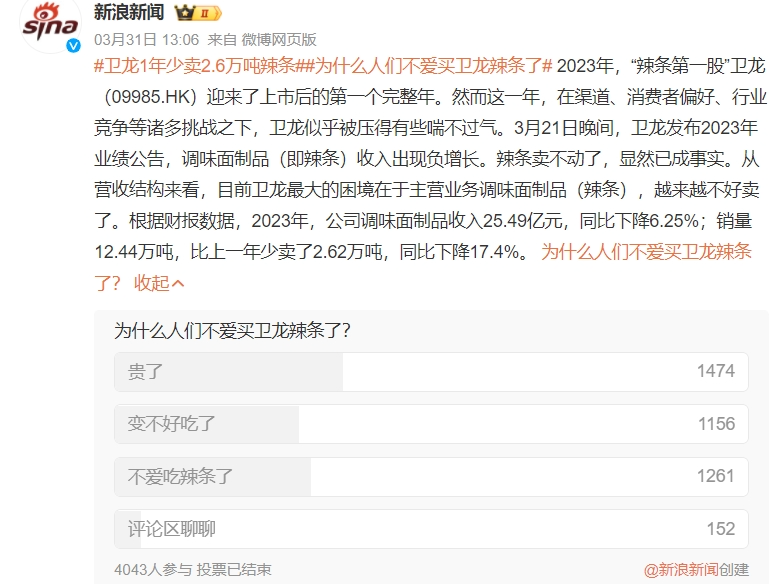Image resolution: width=784 pixels, height=584 pixels.
Task: Open the 03月31日 13:06 timestamp
Action: coord(146,40)
